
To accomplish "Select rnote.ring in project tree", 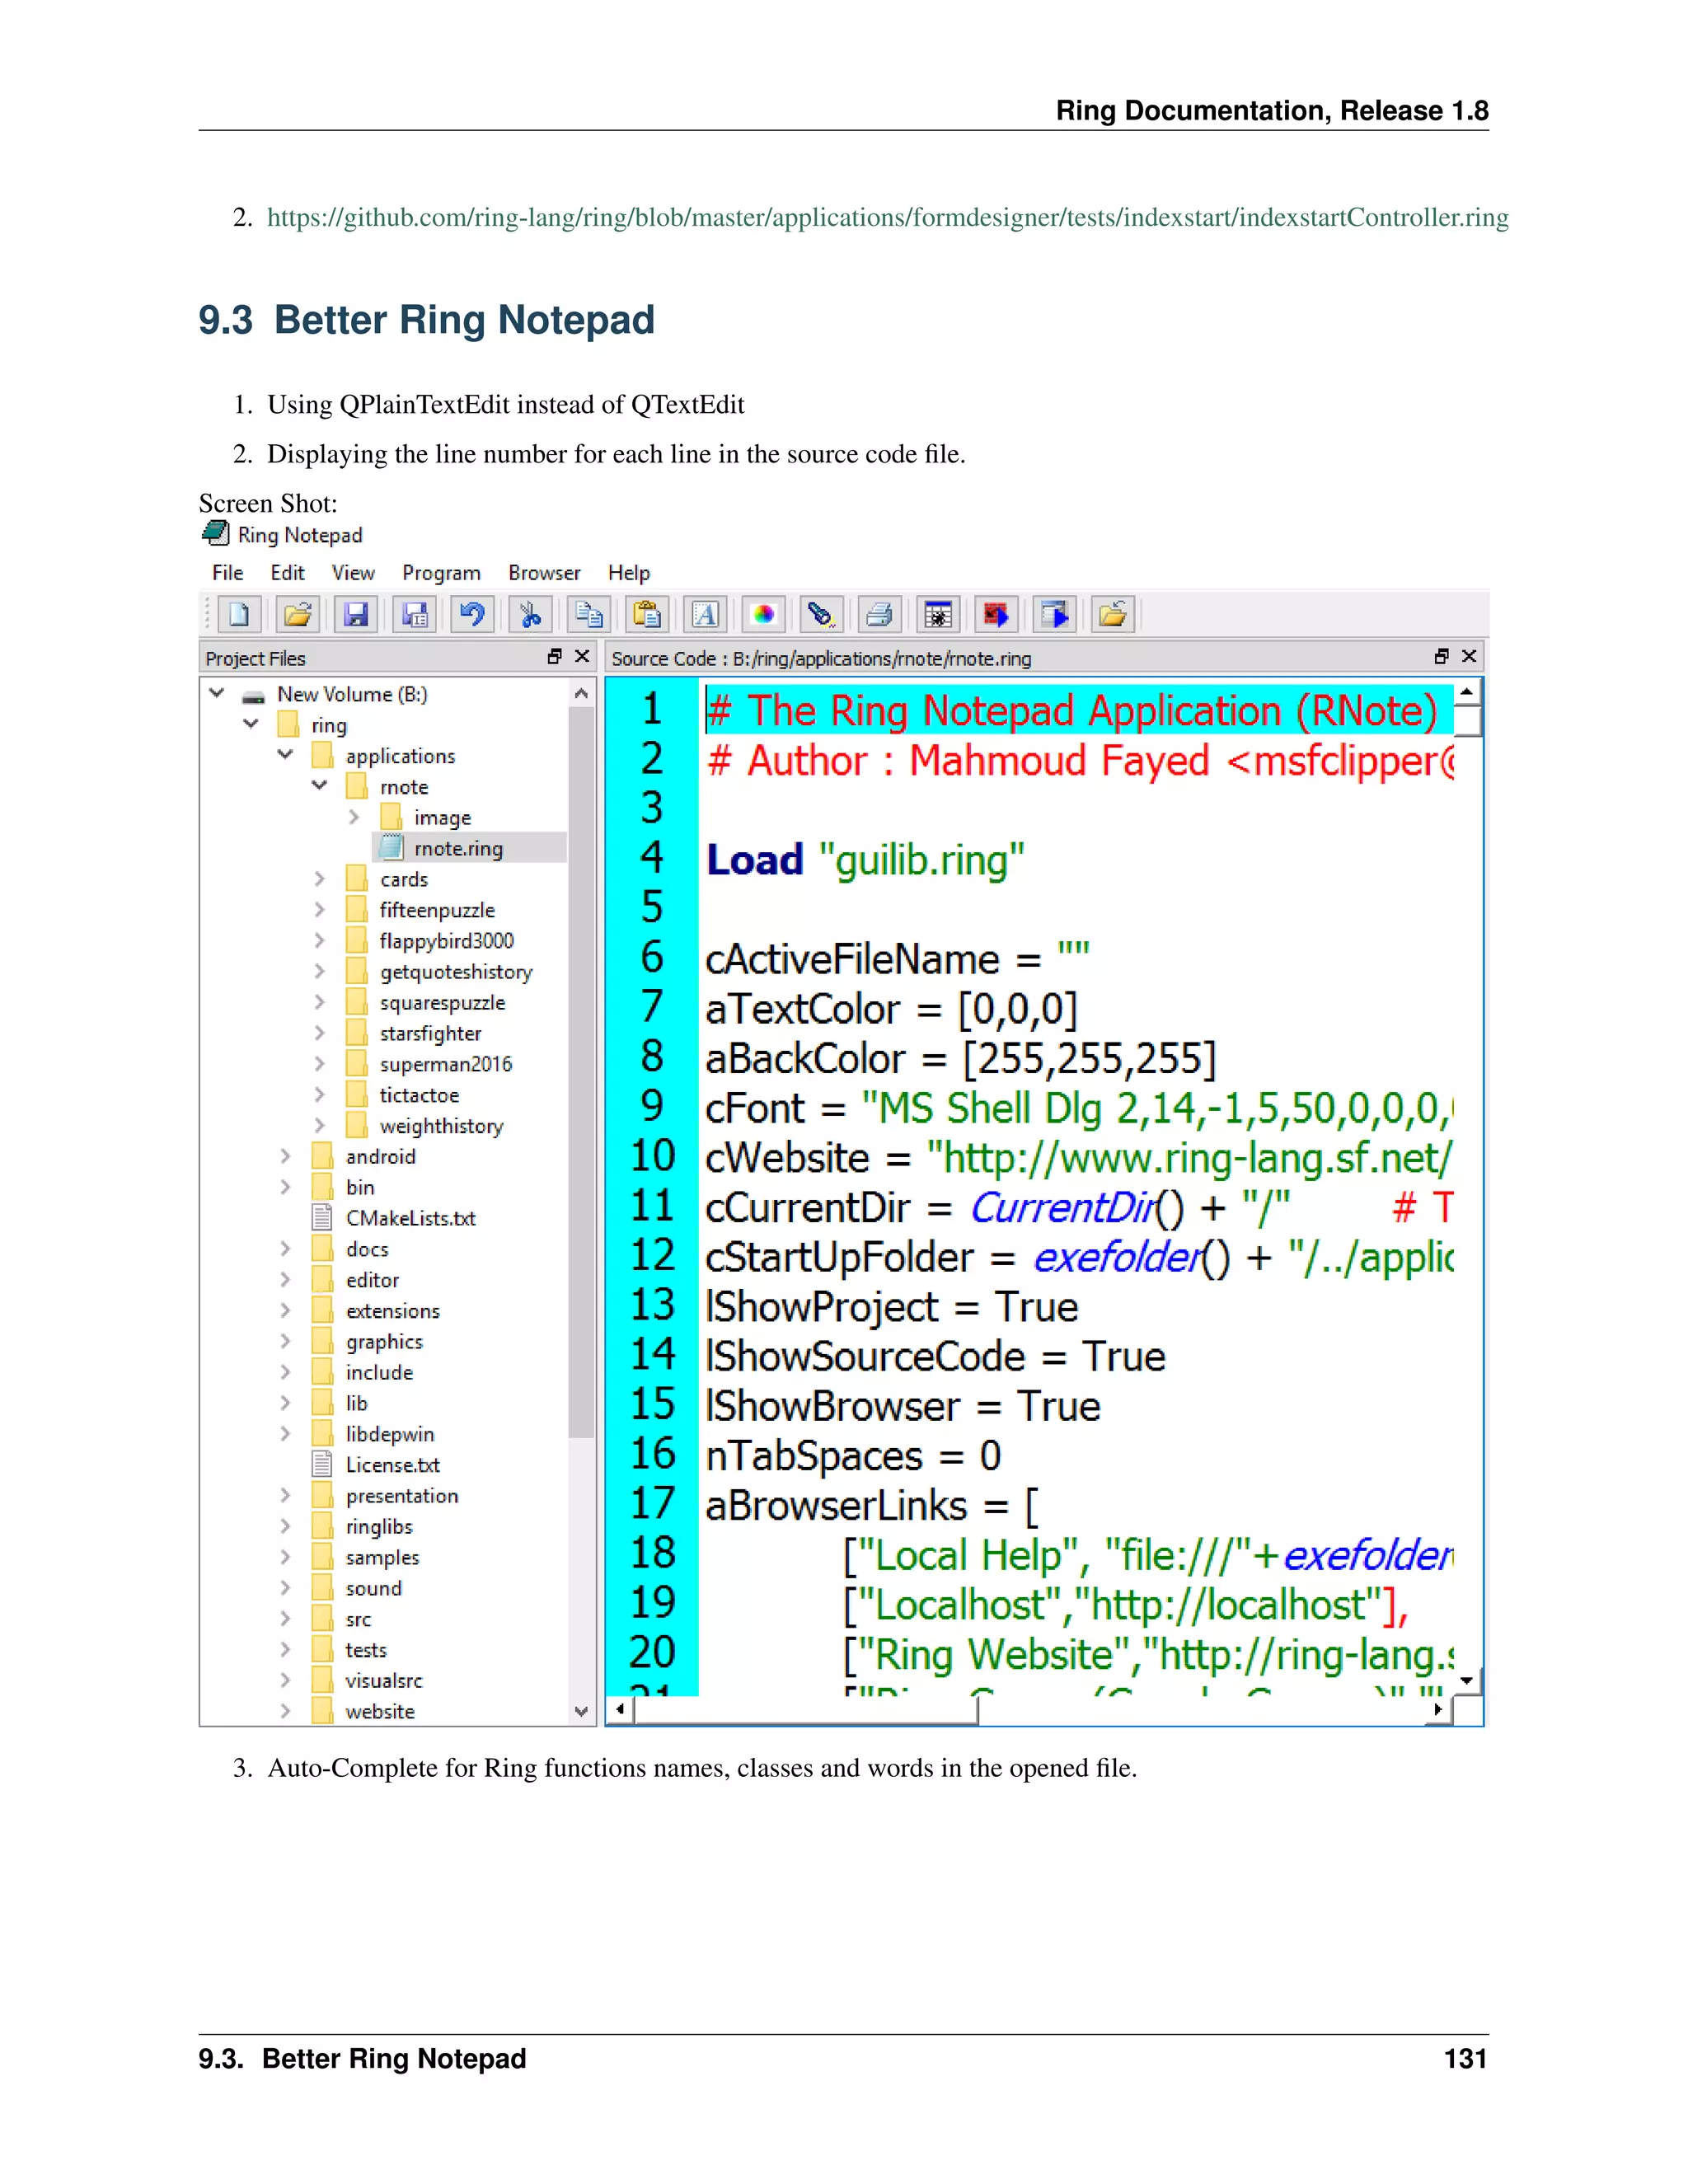I will click(x=458, y=848).
